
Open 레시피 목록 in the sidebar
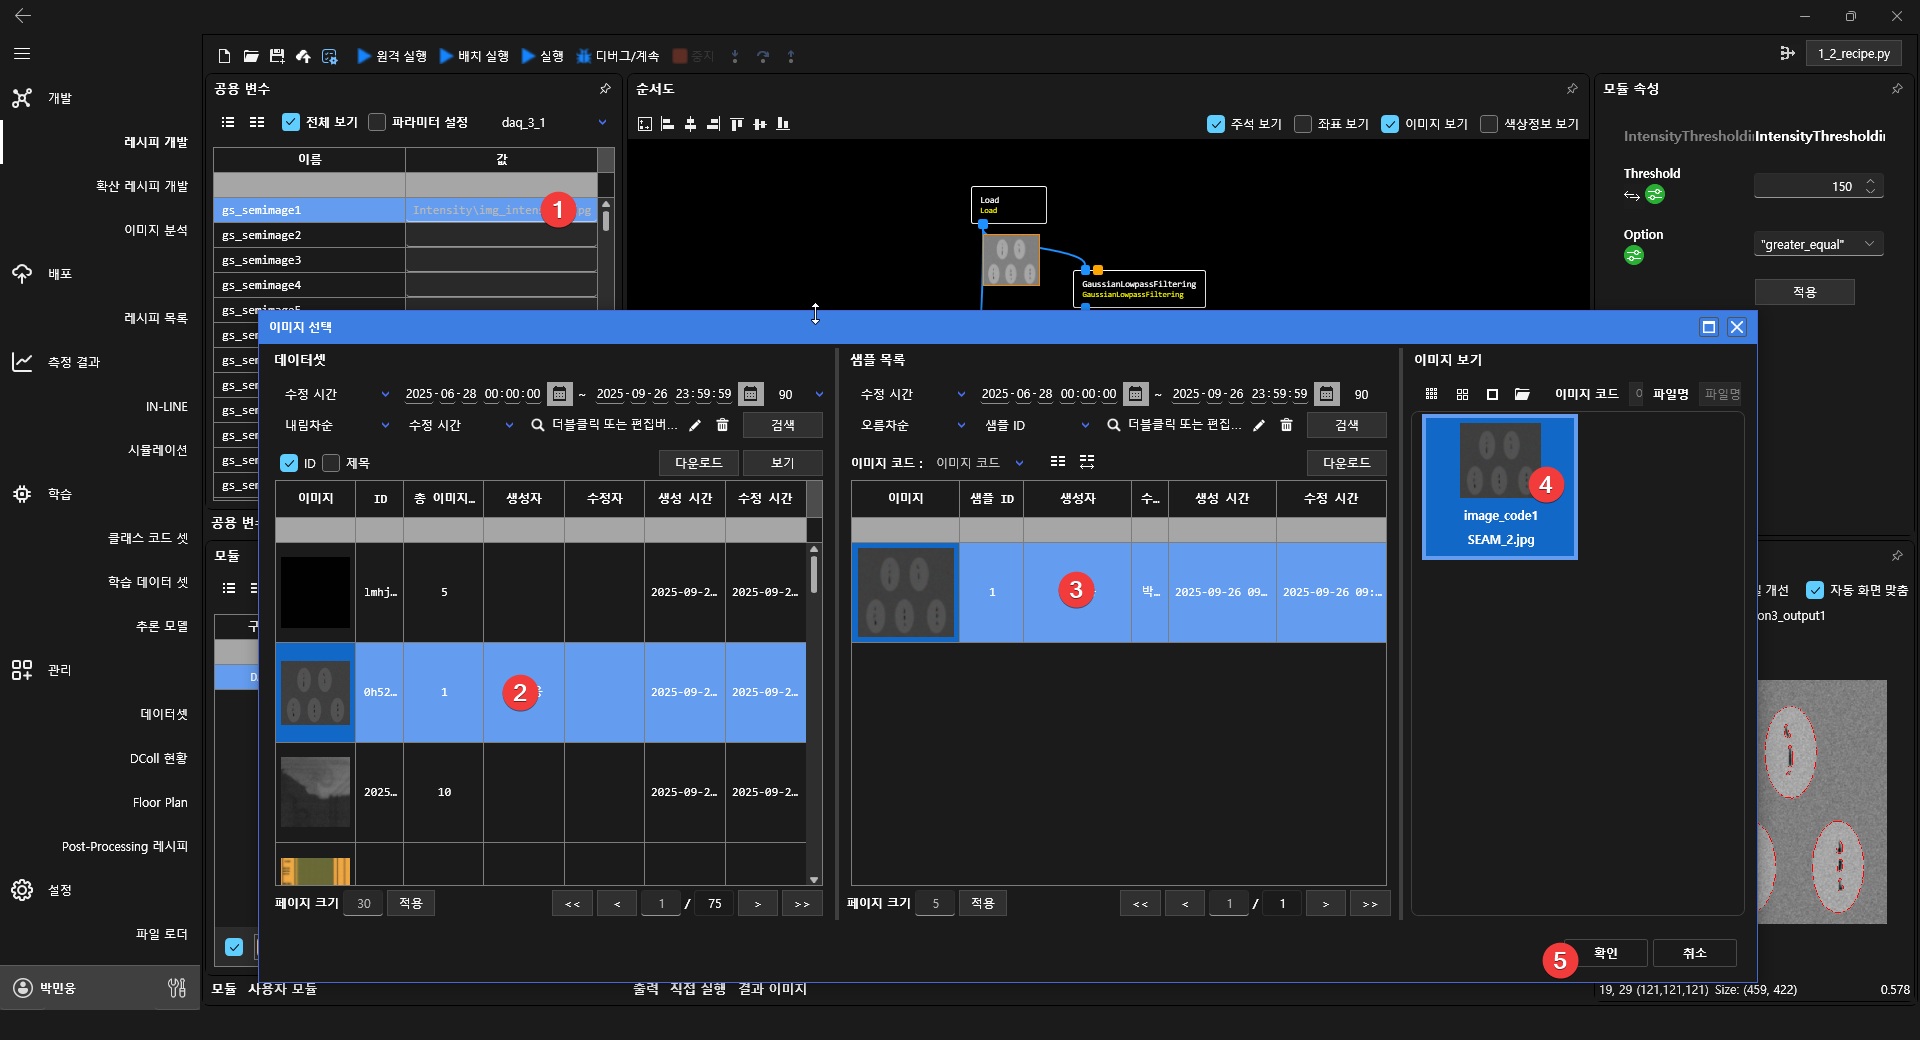155,318
